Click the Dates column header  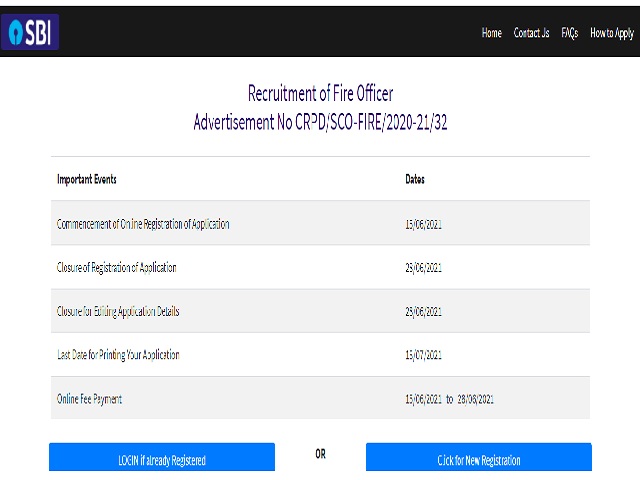pyautogui.click(x=415, y=179)
